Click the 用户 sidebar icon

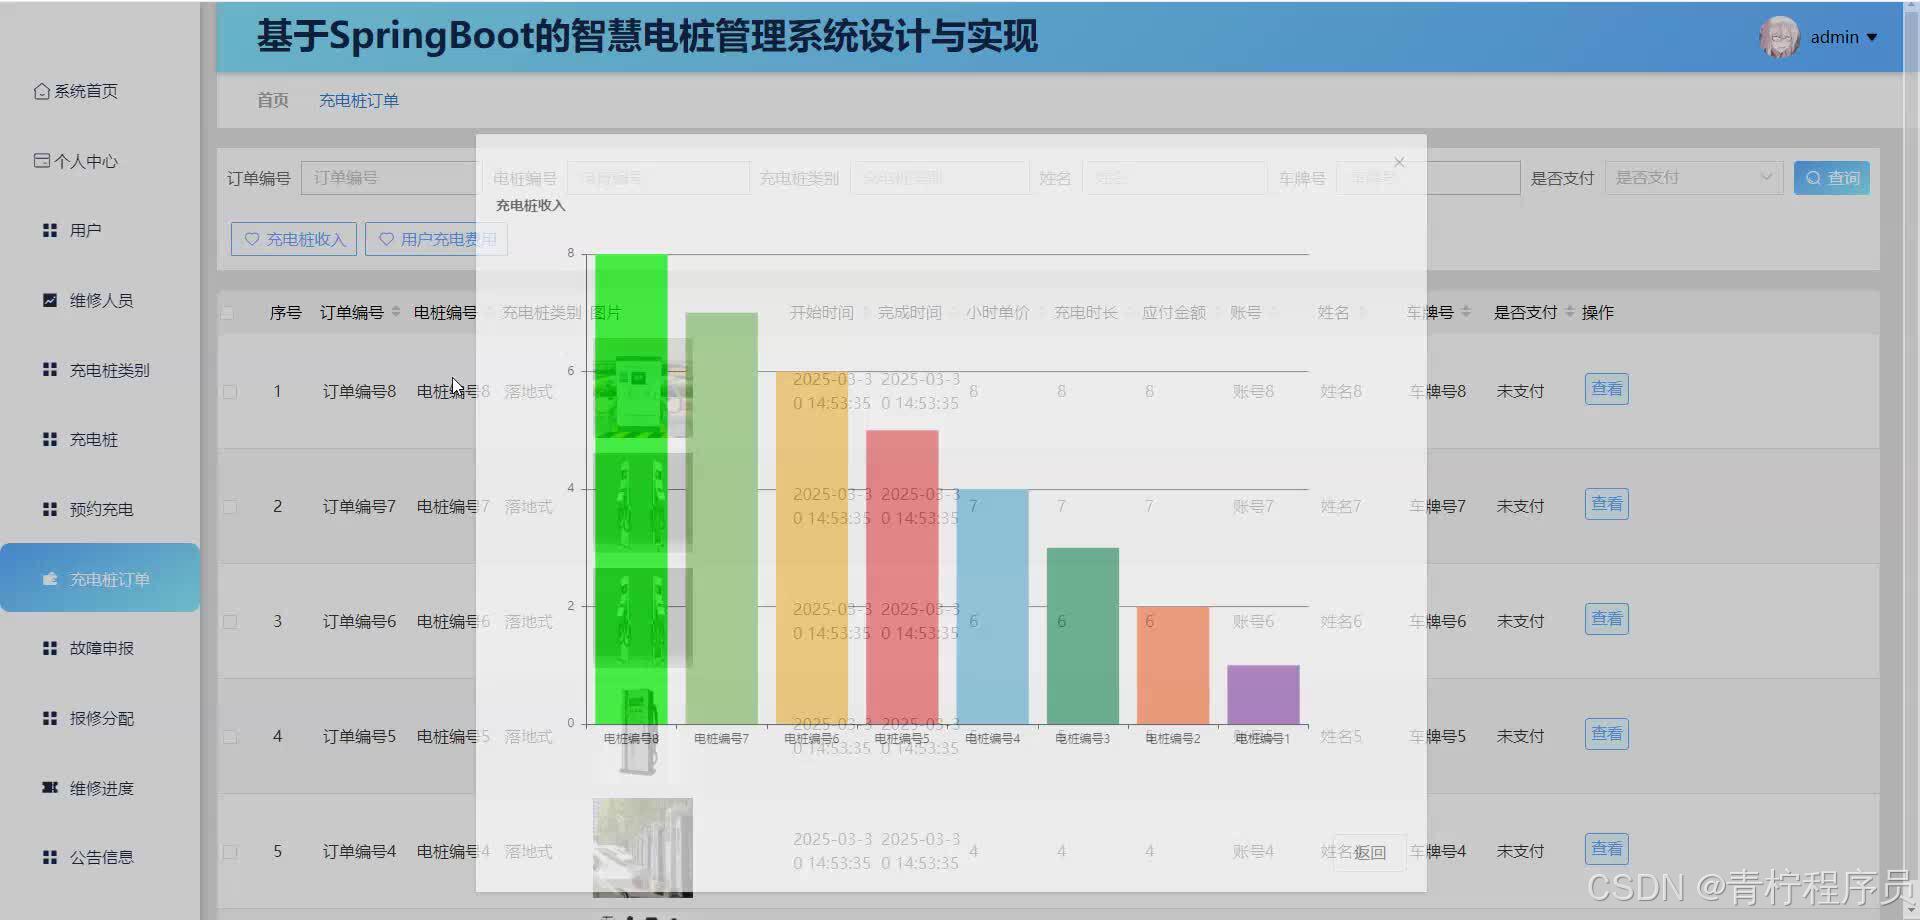click(49, 230)
